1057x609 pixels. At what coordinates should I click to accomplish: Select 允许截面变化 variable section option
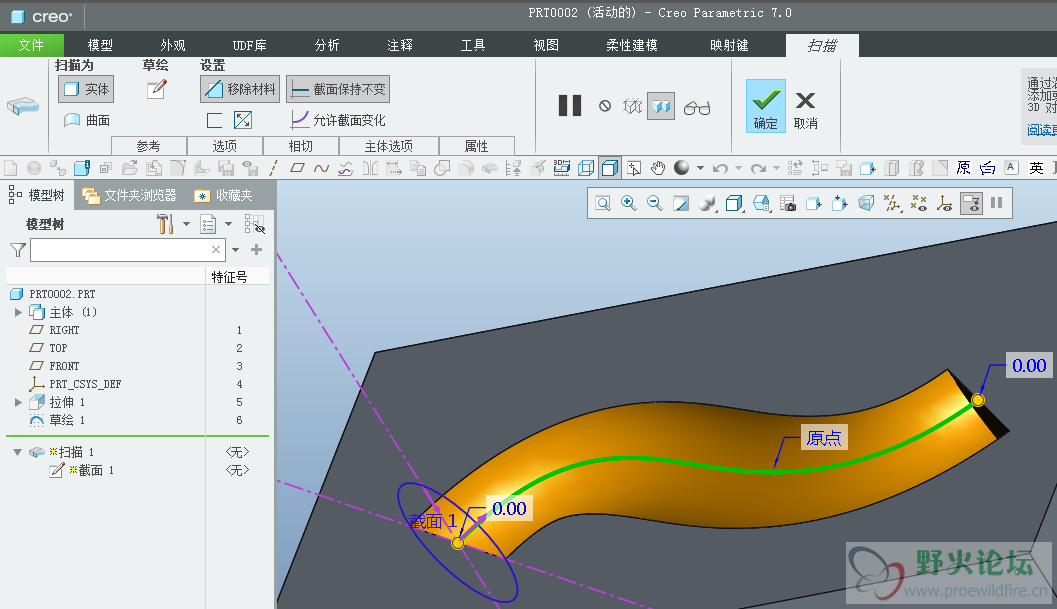tap(338, 120)
